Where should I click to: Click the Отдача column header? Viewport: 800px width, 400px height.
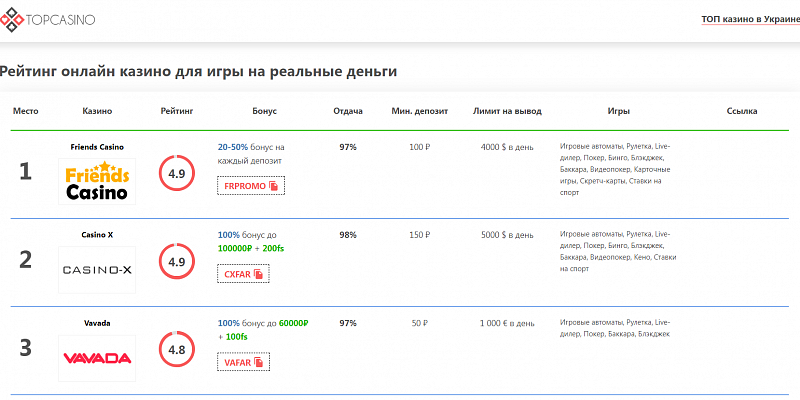(348, 111)
